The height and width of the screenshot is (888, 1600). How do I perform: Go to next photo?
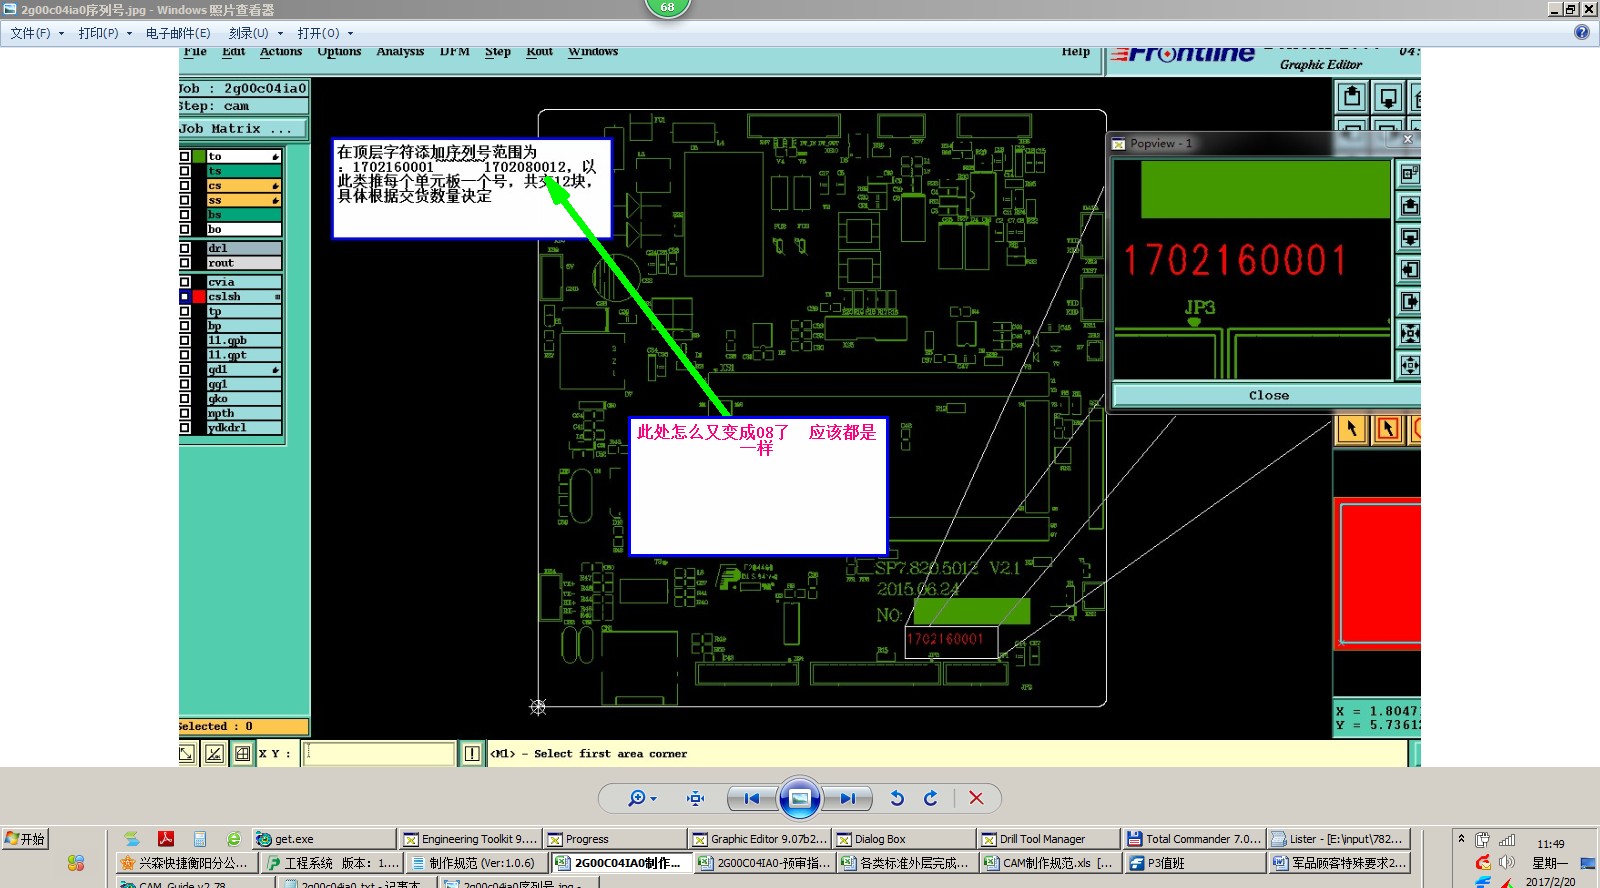848,798
